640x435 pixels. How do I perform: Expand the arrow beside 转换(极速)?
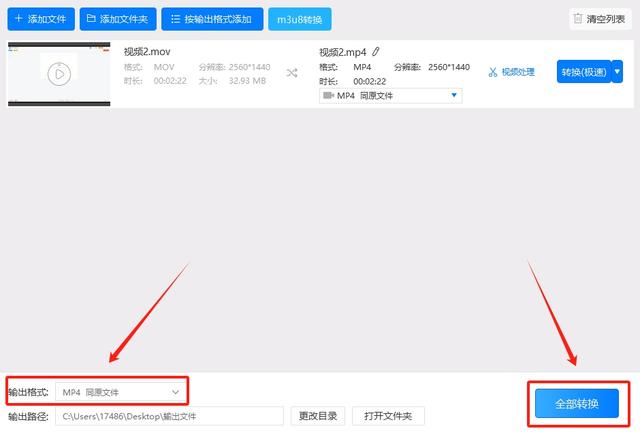pos(617,72)
